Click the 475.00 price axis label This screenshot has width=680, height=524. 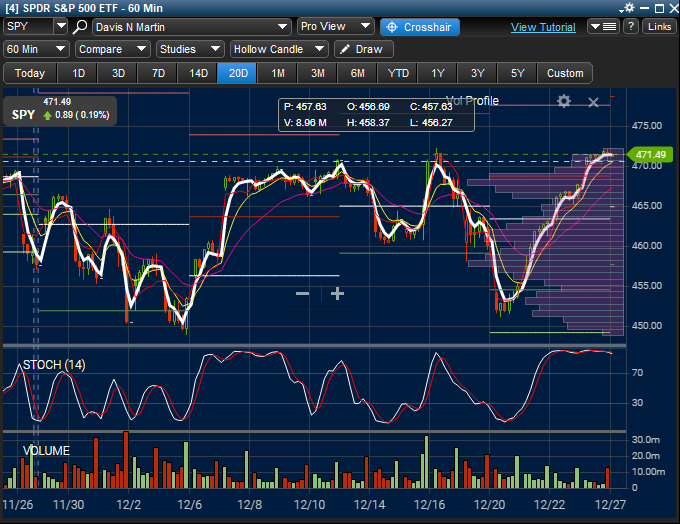pos(647,126)
